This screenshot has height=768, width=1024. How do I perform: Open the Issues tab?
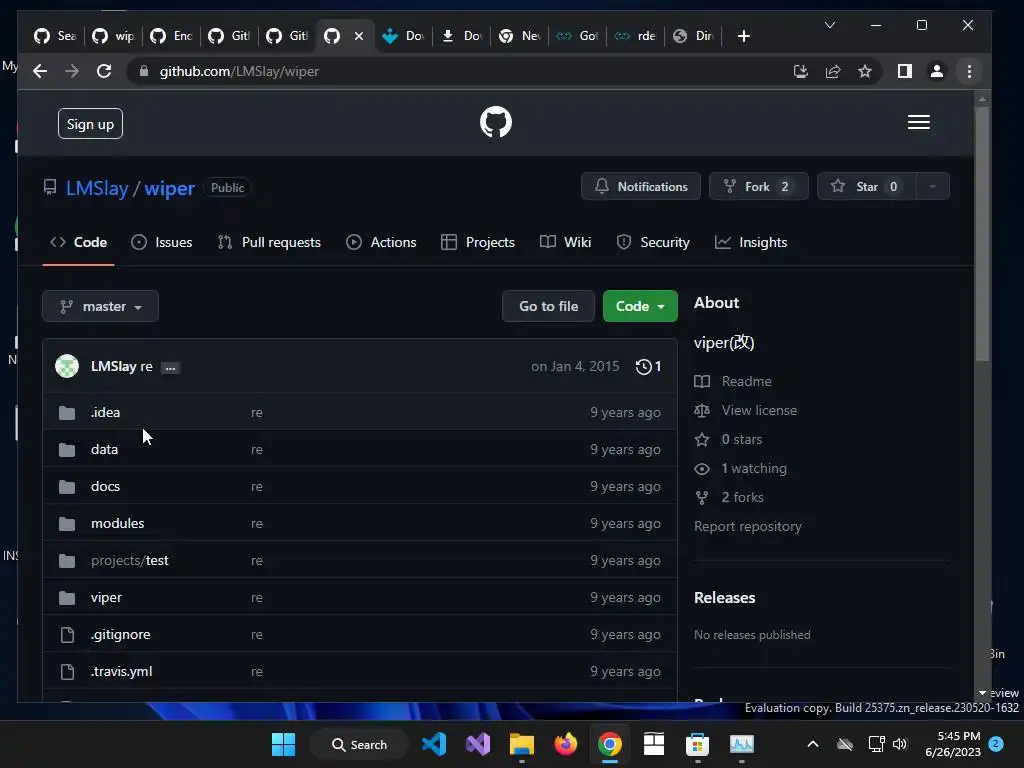pos(162,242)
